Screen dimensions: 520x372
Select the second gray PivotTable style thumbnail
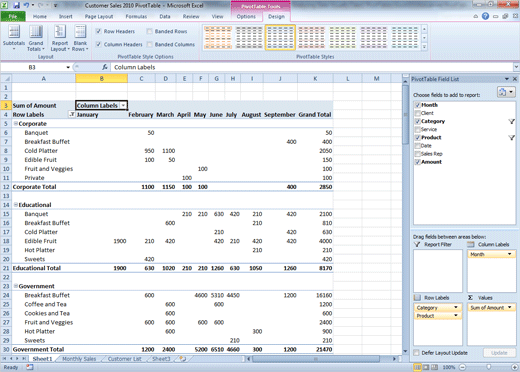(x=249, y=37)
